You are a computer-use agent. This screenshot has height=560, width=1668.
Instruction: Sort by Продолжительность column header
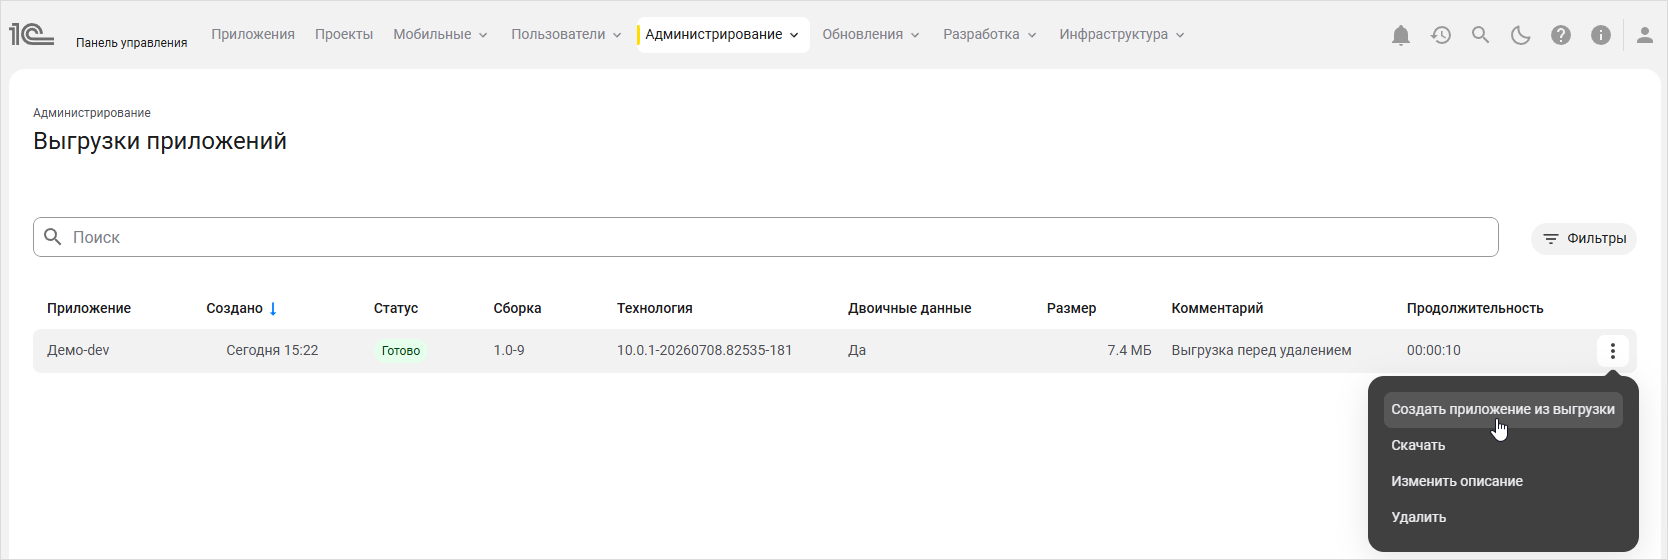[x=1475, y=308]
